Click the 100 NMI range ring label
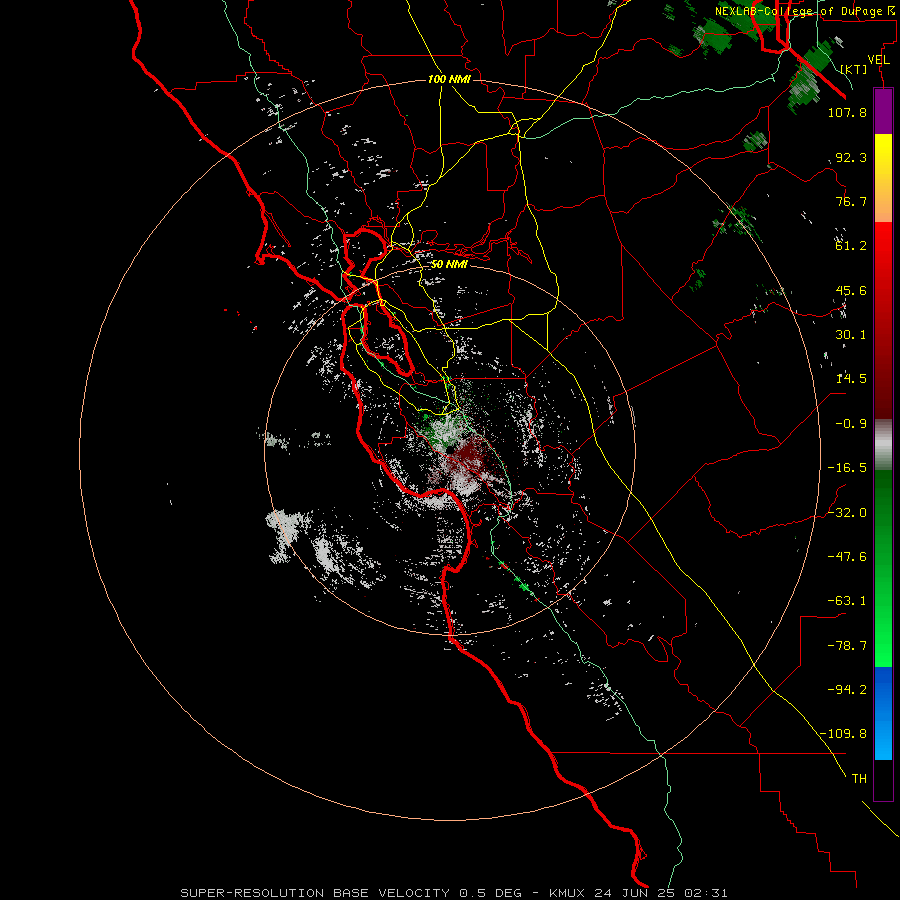 click(449, 79)
